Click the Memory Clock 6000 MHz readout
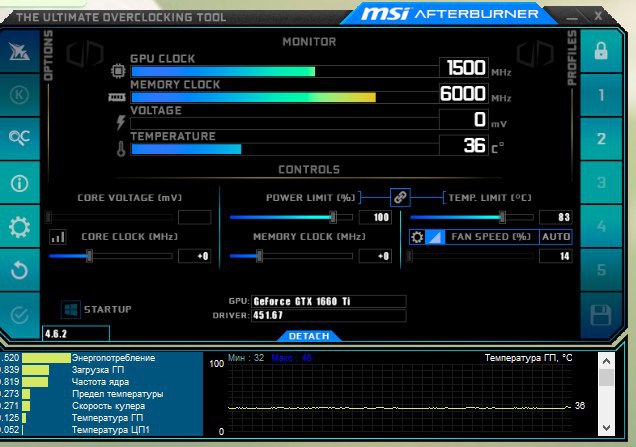Image resolution: width=636 pixels, height=447 pixels. [464, 93]
